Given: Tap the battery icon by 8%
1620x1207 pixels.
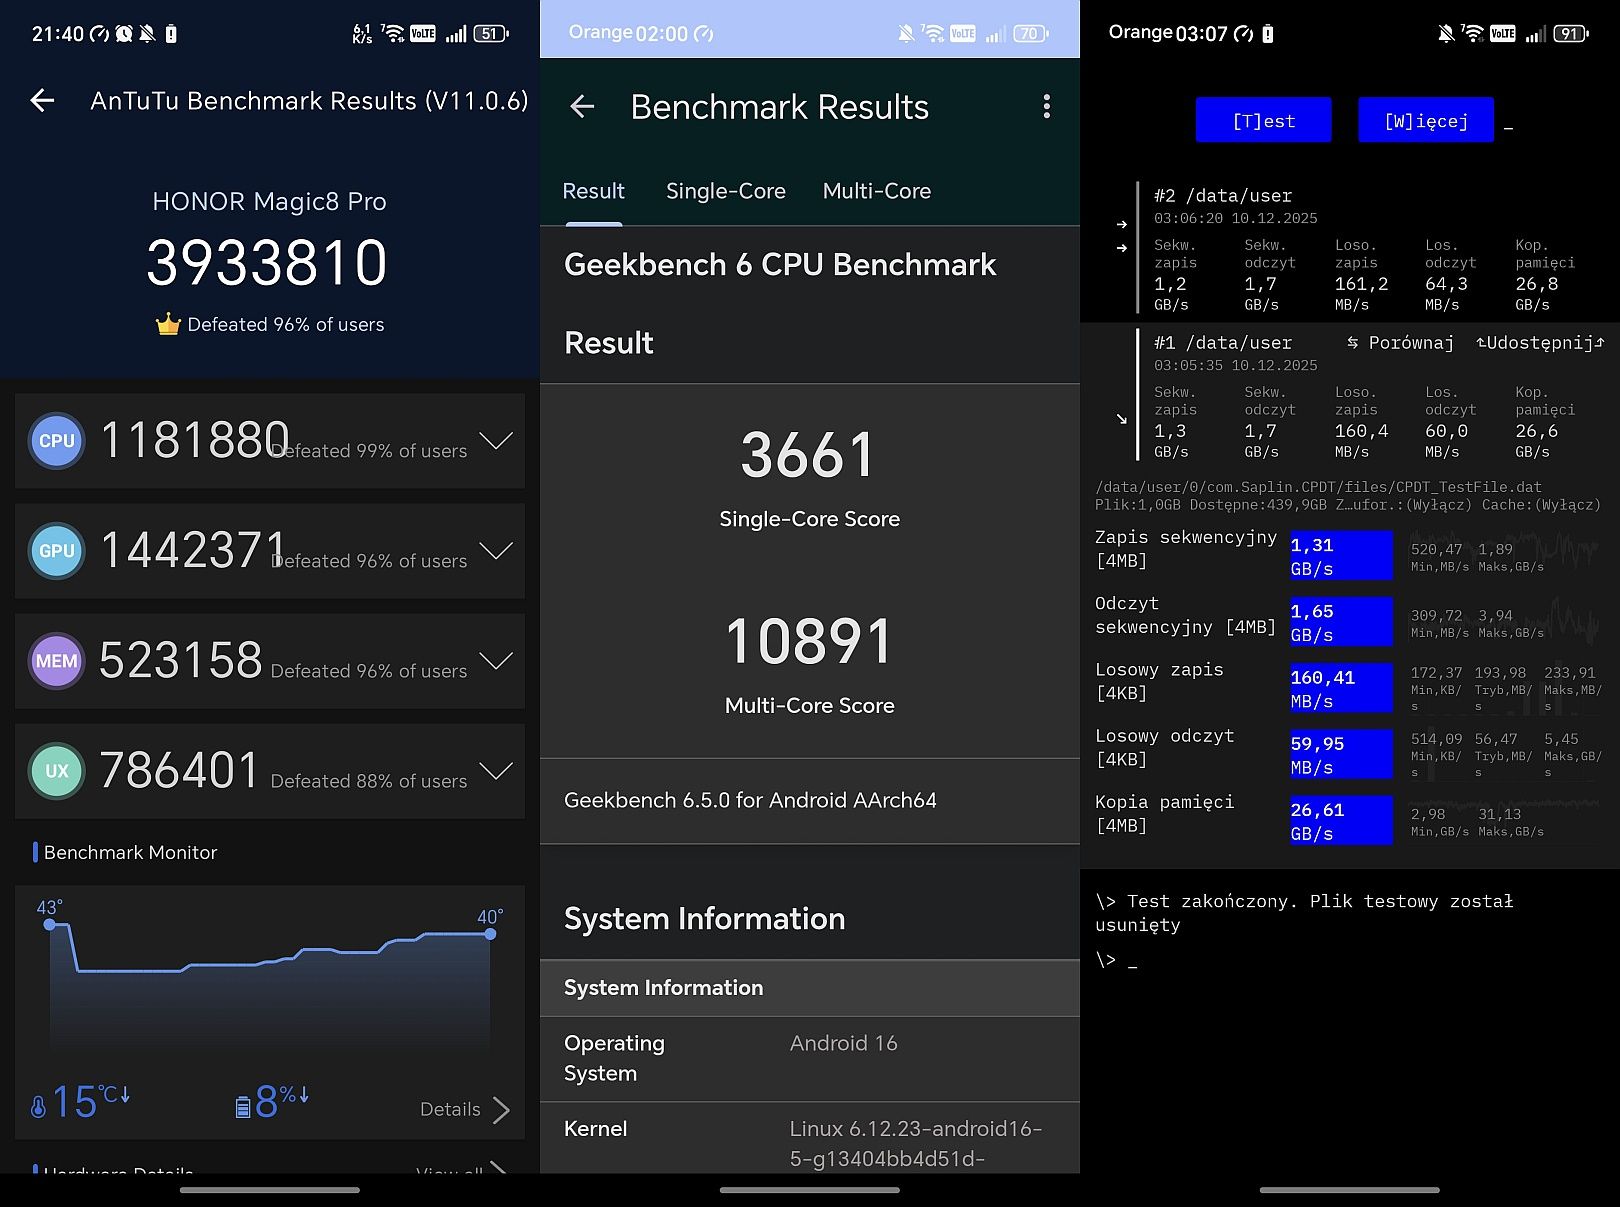Looking at the screenshot, I should [x=242, y=1107].
